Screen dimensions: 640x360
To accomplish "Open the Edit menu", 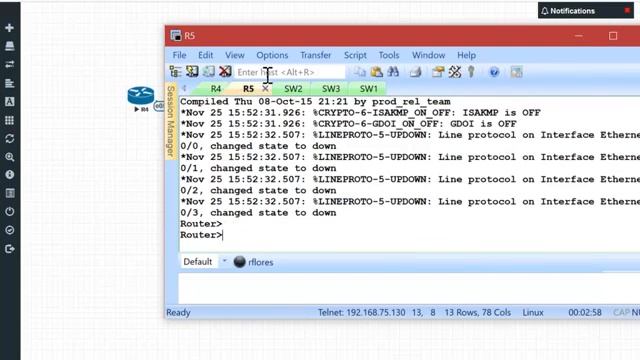I will [205, 55].
